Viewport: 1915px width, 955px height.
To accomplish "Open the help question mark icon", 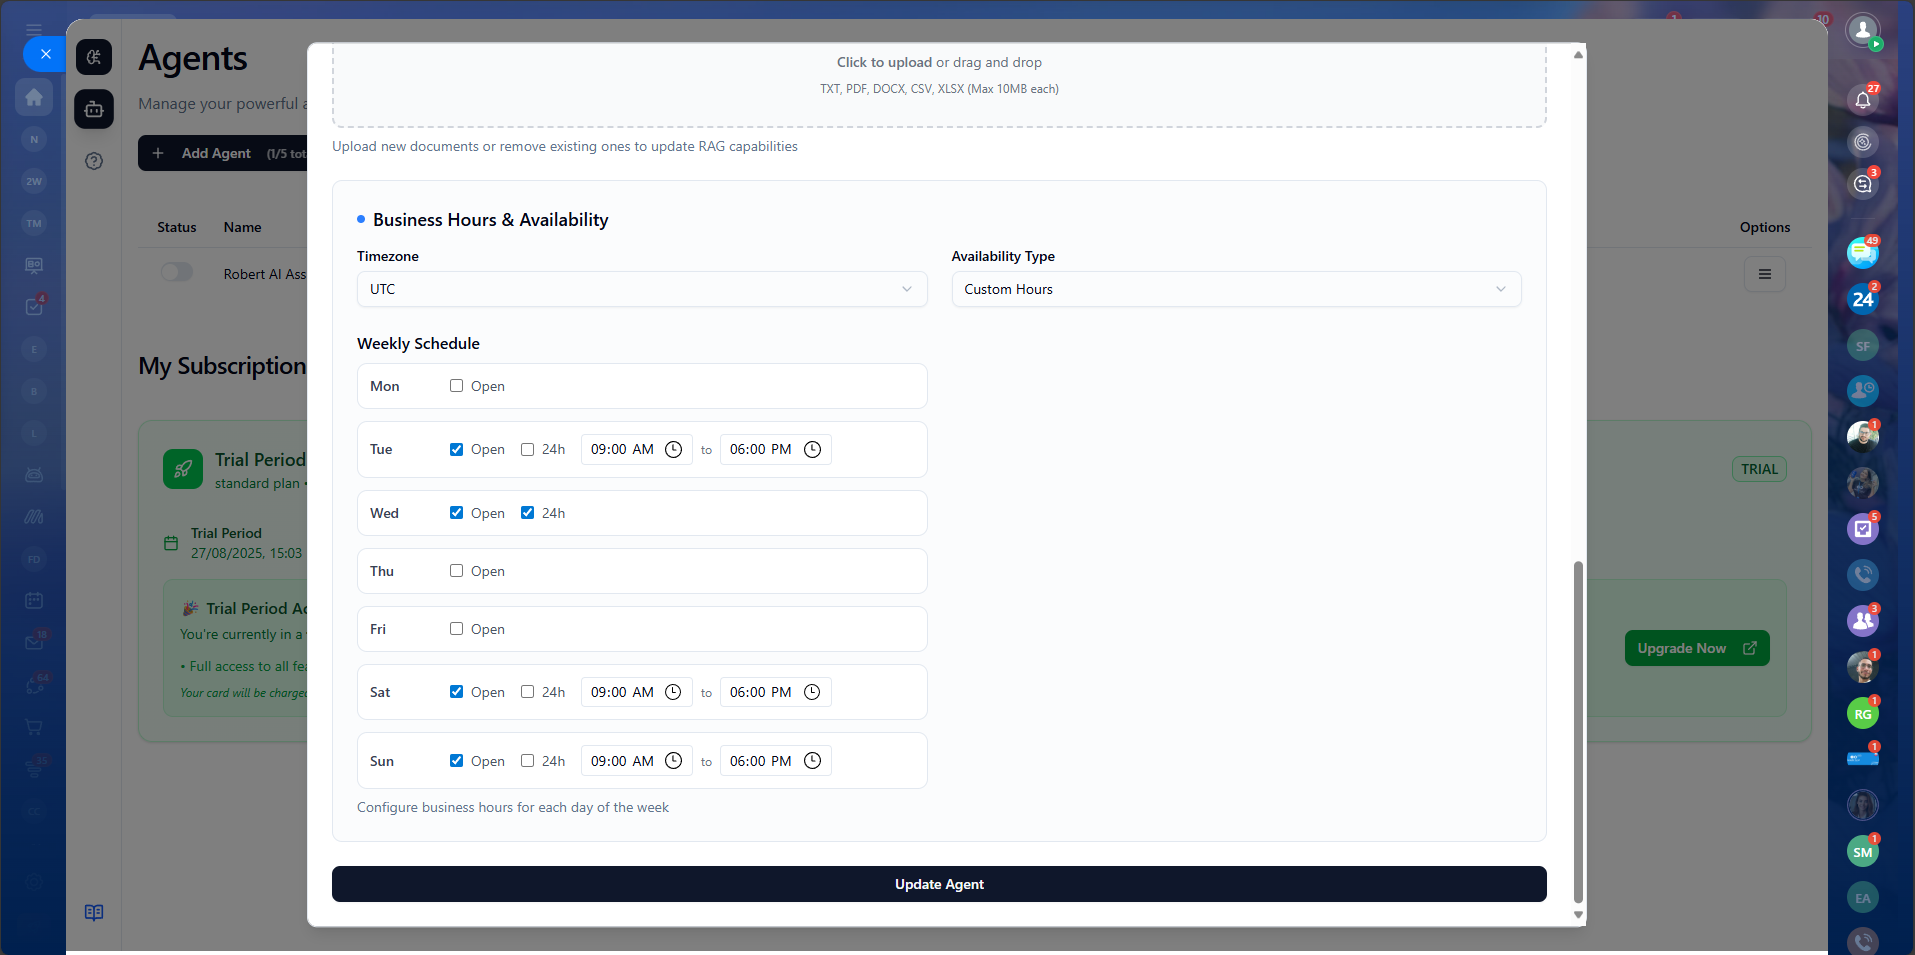I will tap(94, 161).
